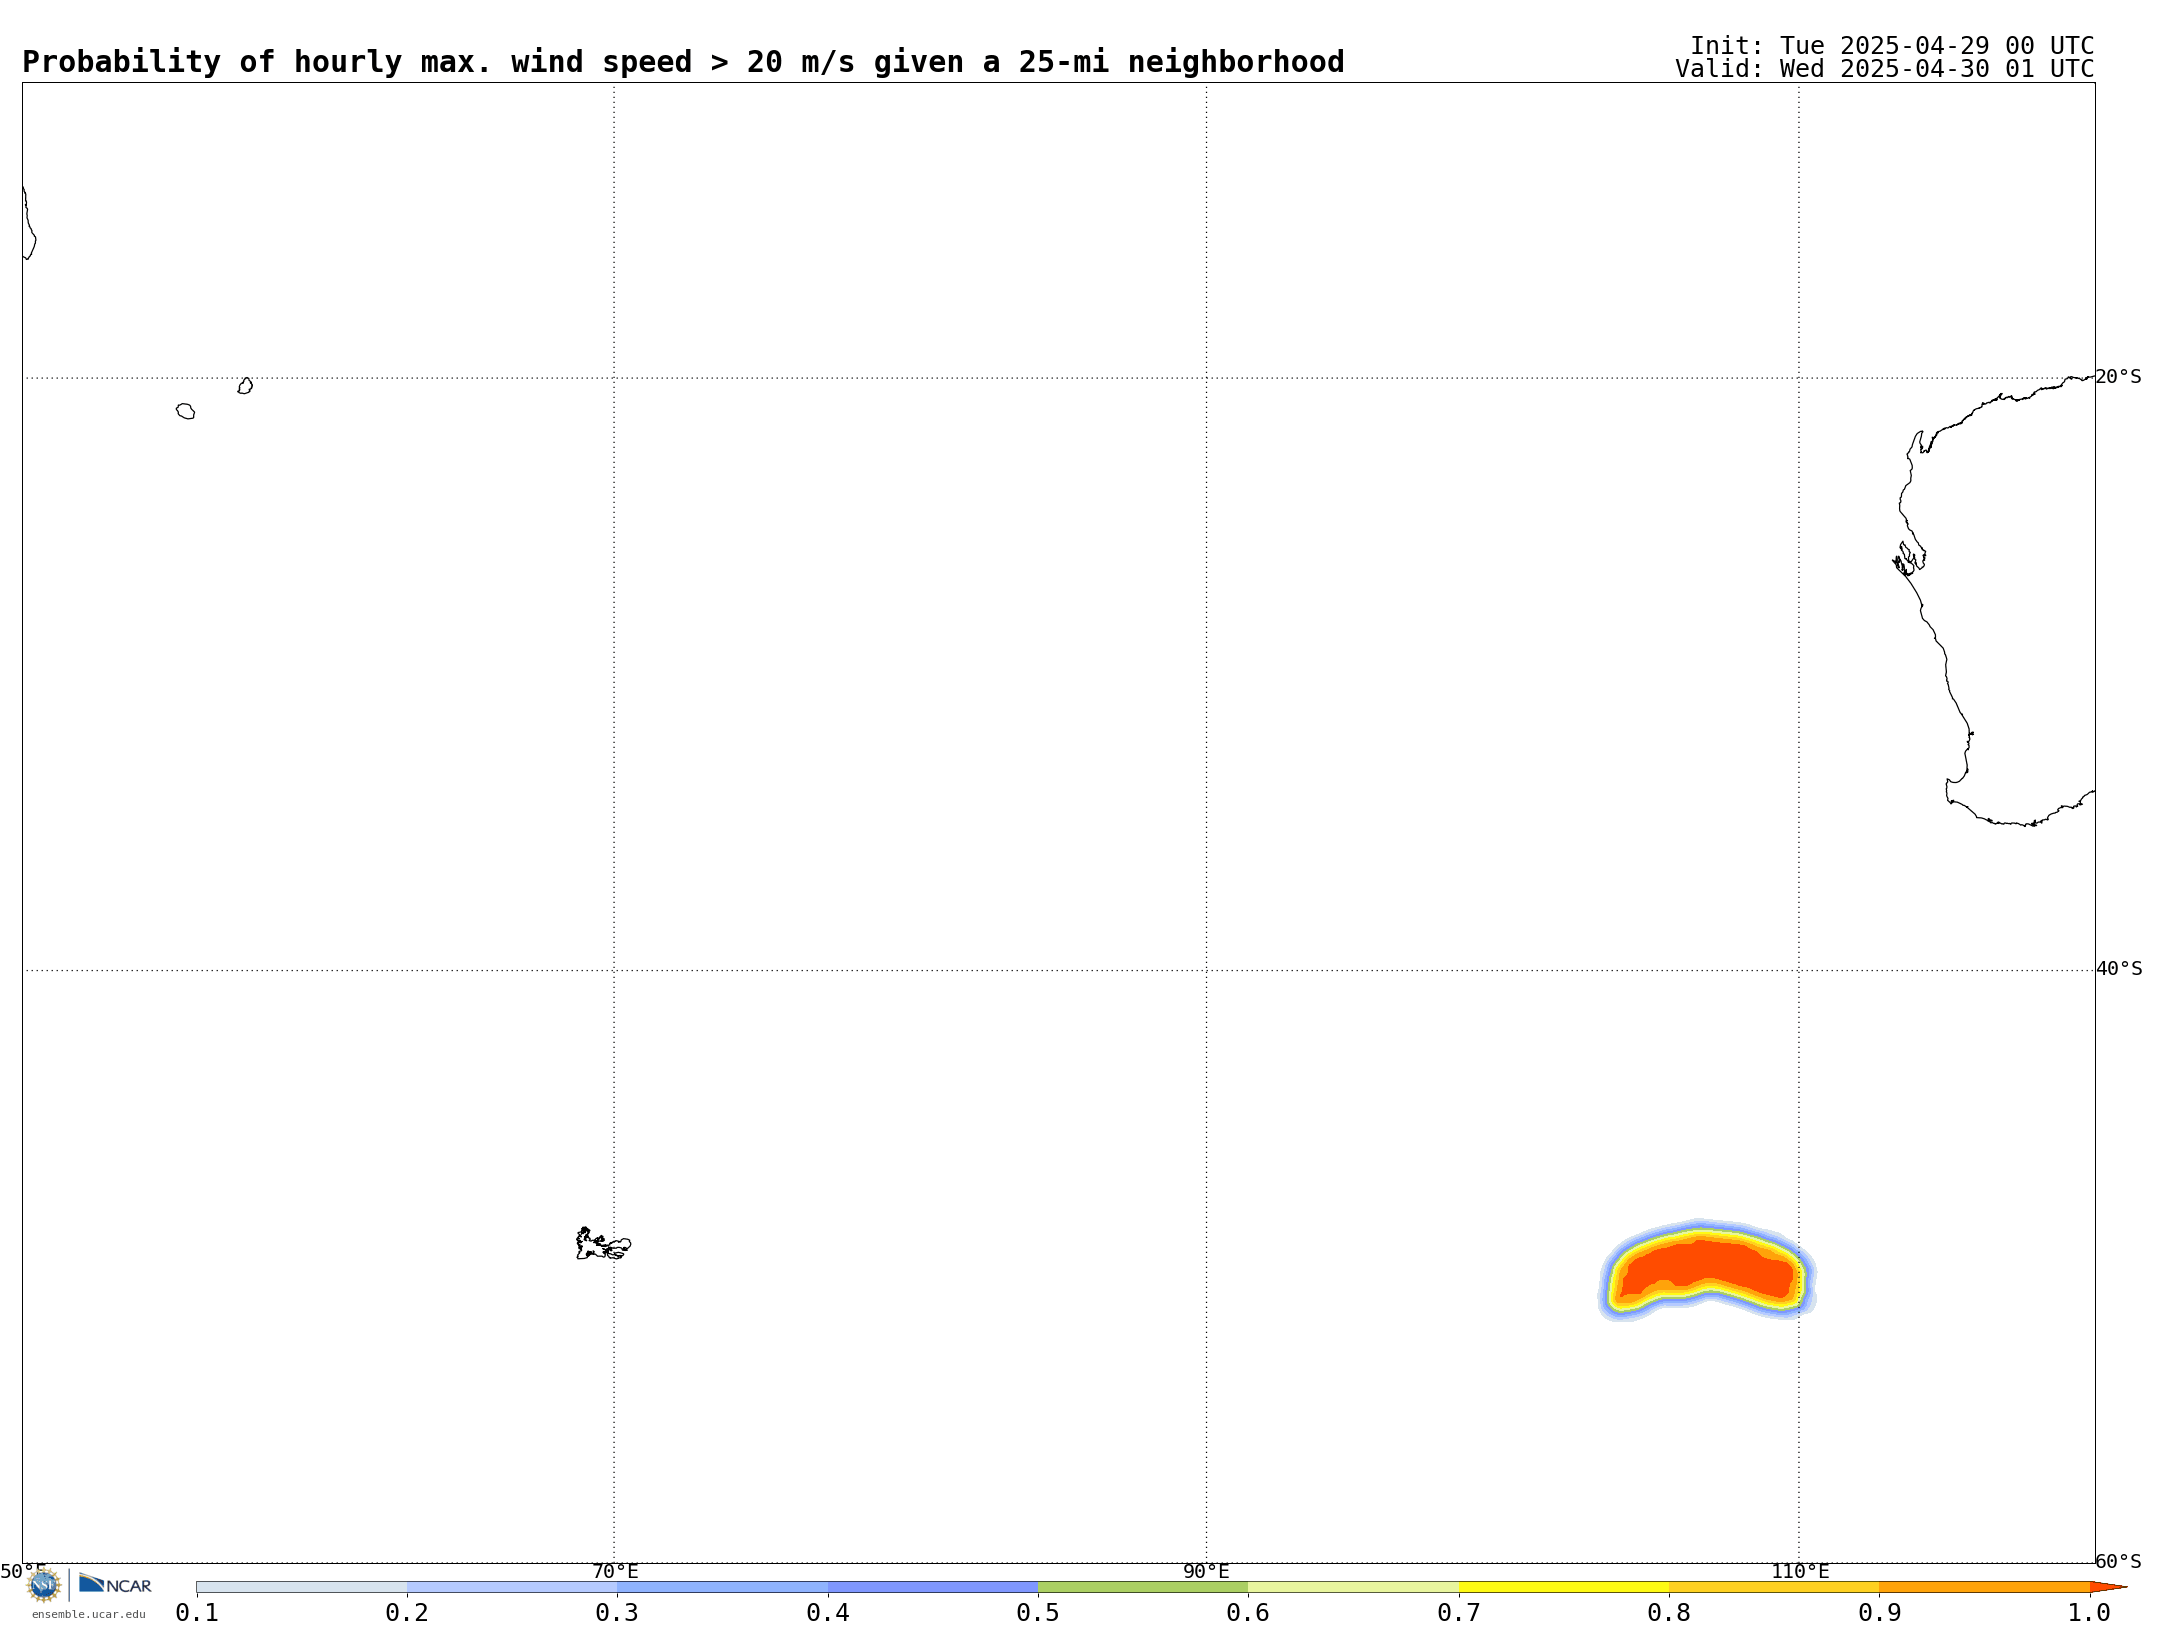
Task: Click the 0.1 colorbar tick label
Action: click(197, 1612)
